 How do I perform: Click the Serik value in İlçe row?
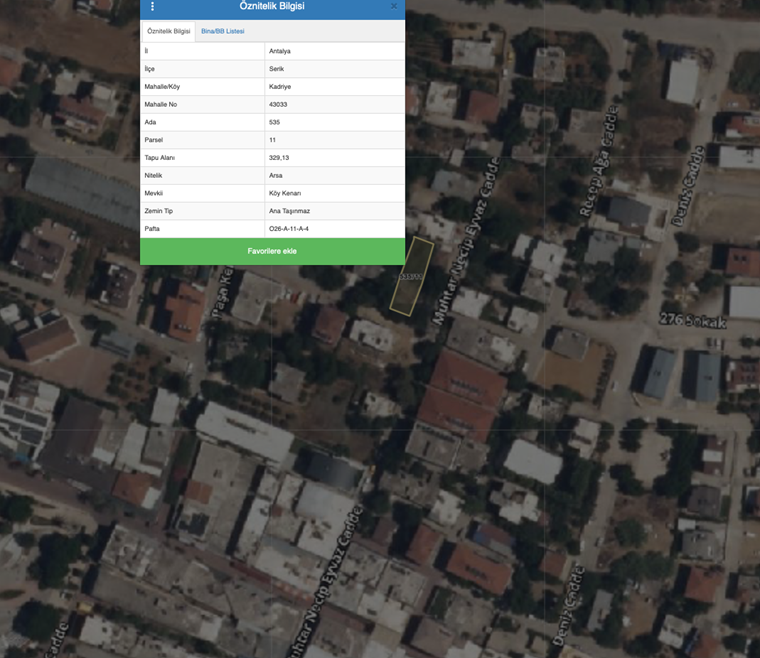point(277,68)
